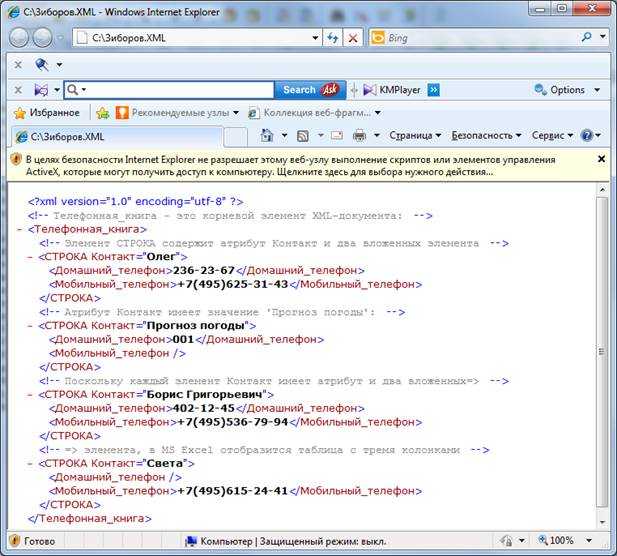Click the pin toolbar icon

(x=42, y=64)
